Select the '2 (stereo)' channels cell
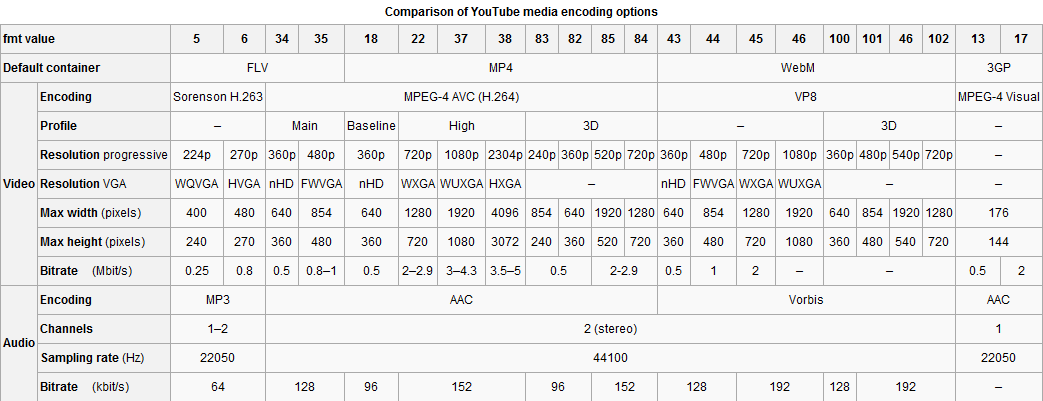The image size is (1043, 401). pyautogui.click(x=610, y=329)
